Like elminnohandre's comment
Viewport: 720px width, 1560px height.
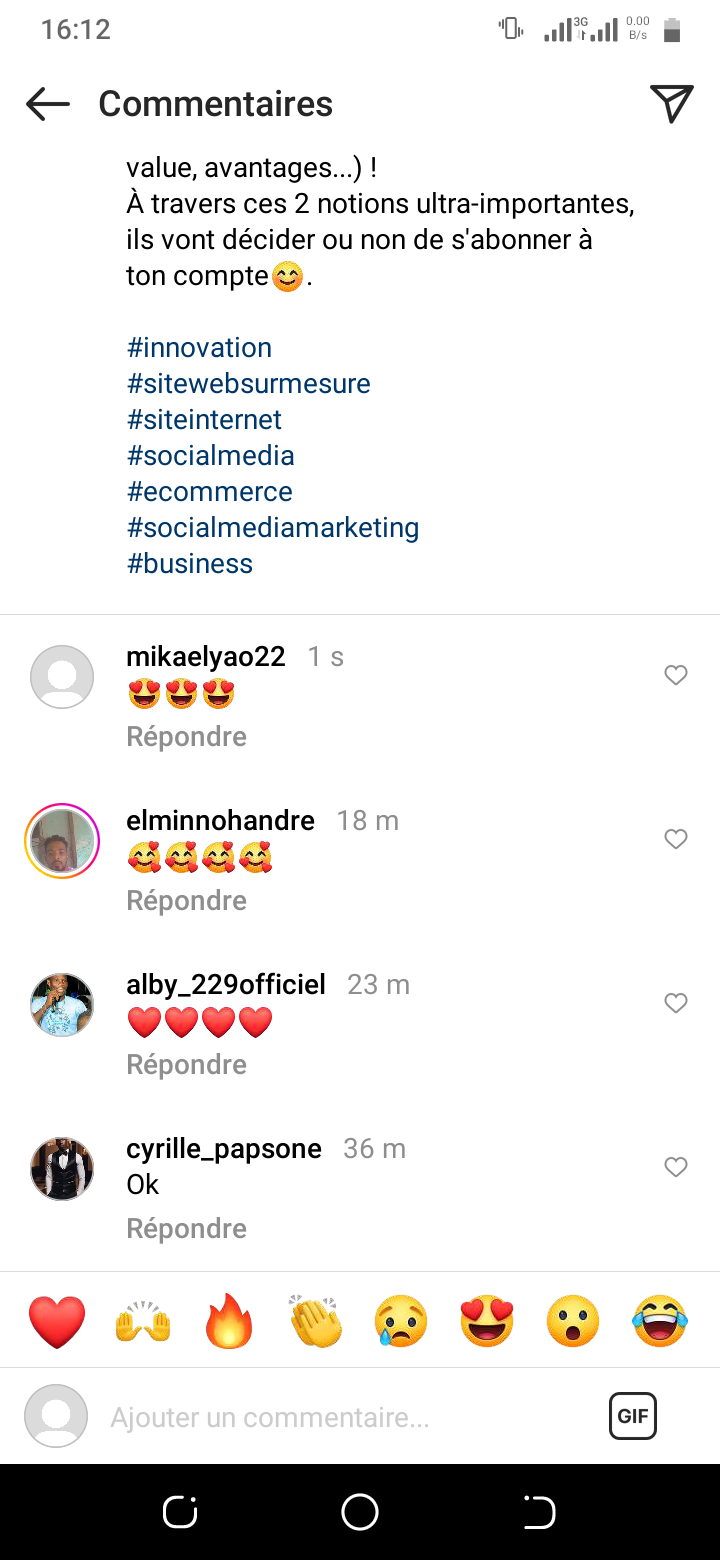676,839
